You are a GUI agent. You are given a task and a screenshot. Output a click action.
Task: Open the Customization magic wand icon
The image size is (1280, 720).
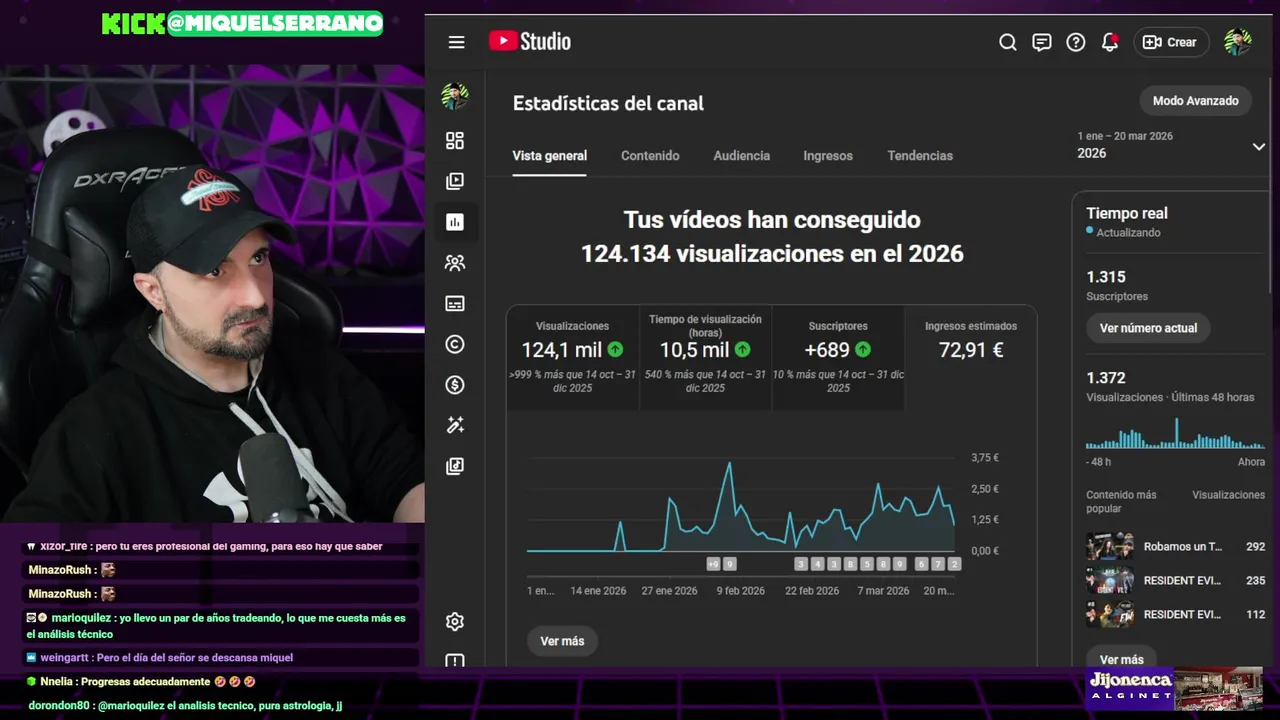(455, 425)
